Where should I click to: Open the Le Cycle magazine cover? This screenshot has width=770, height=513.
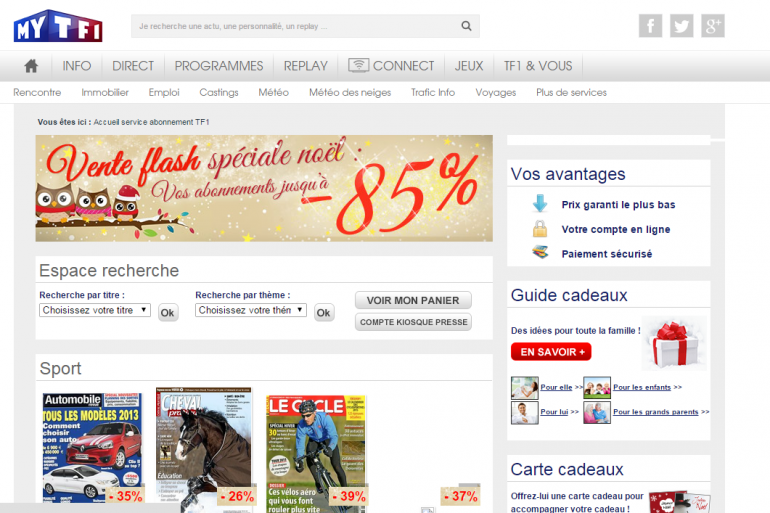click(316, 454)
